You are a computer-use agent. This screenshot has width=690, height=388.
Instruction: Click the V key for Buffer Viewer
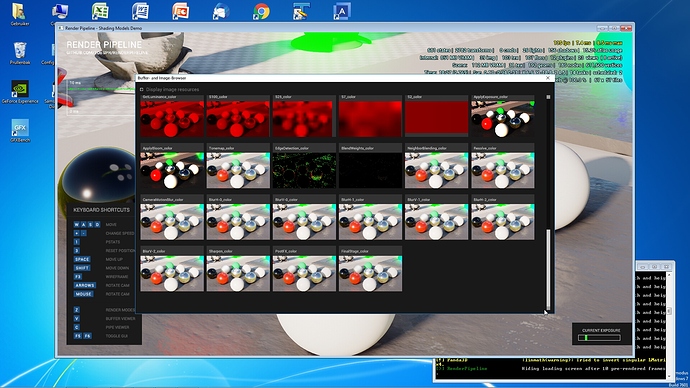click(x=77, y=318)
